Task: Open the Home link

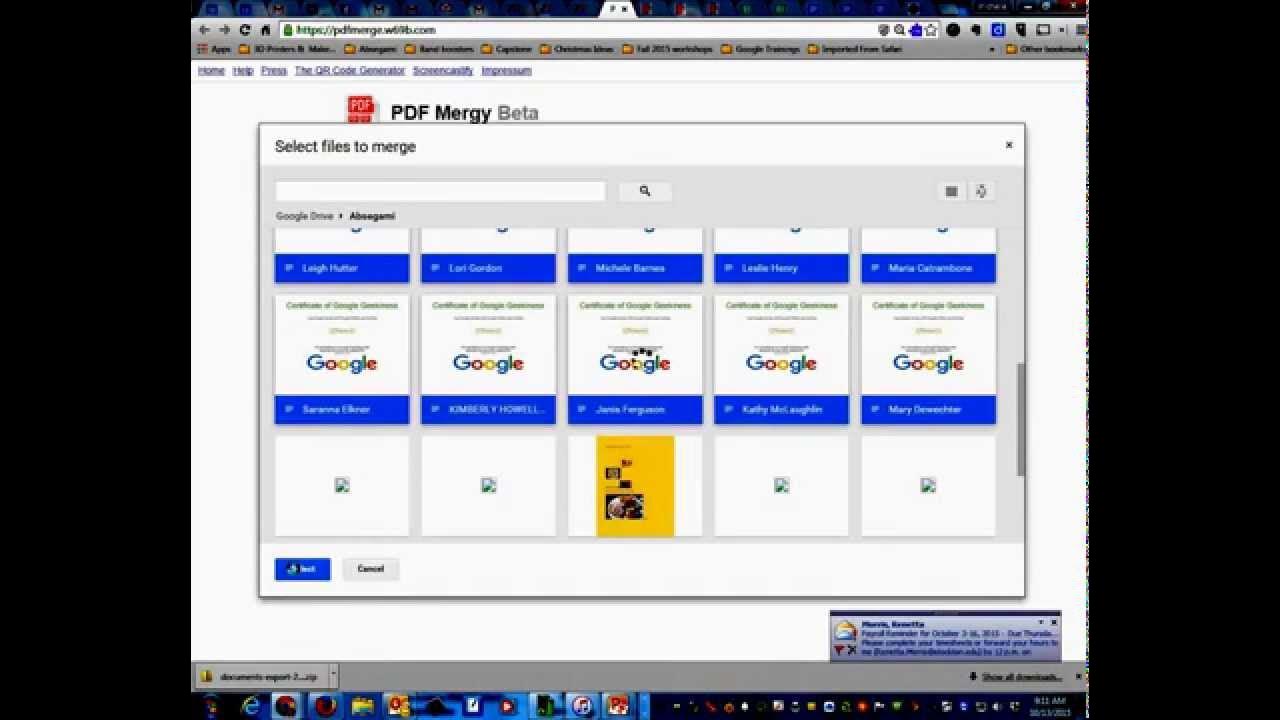Action: click(x=211, y=71)
